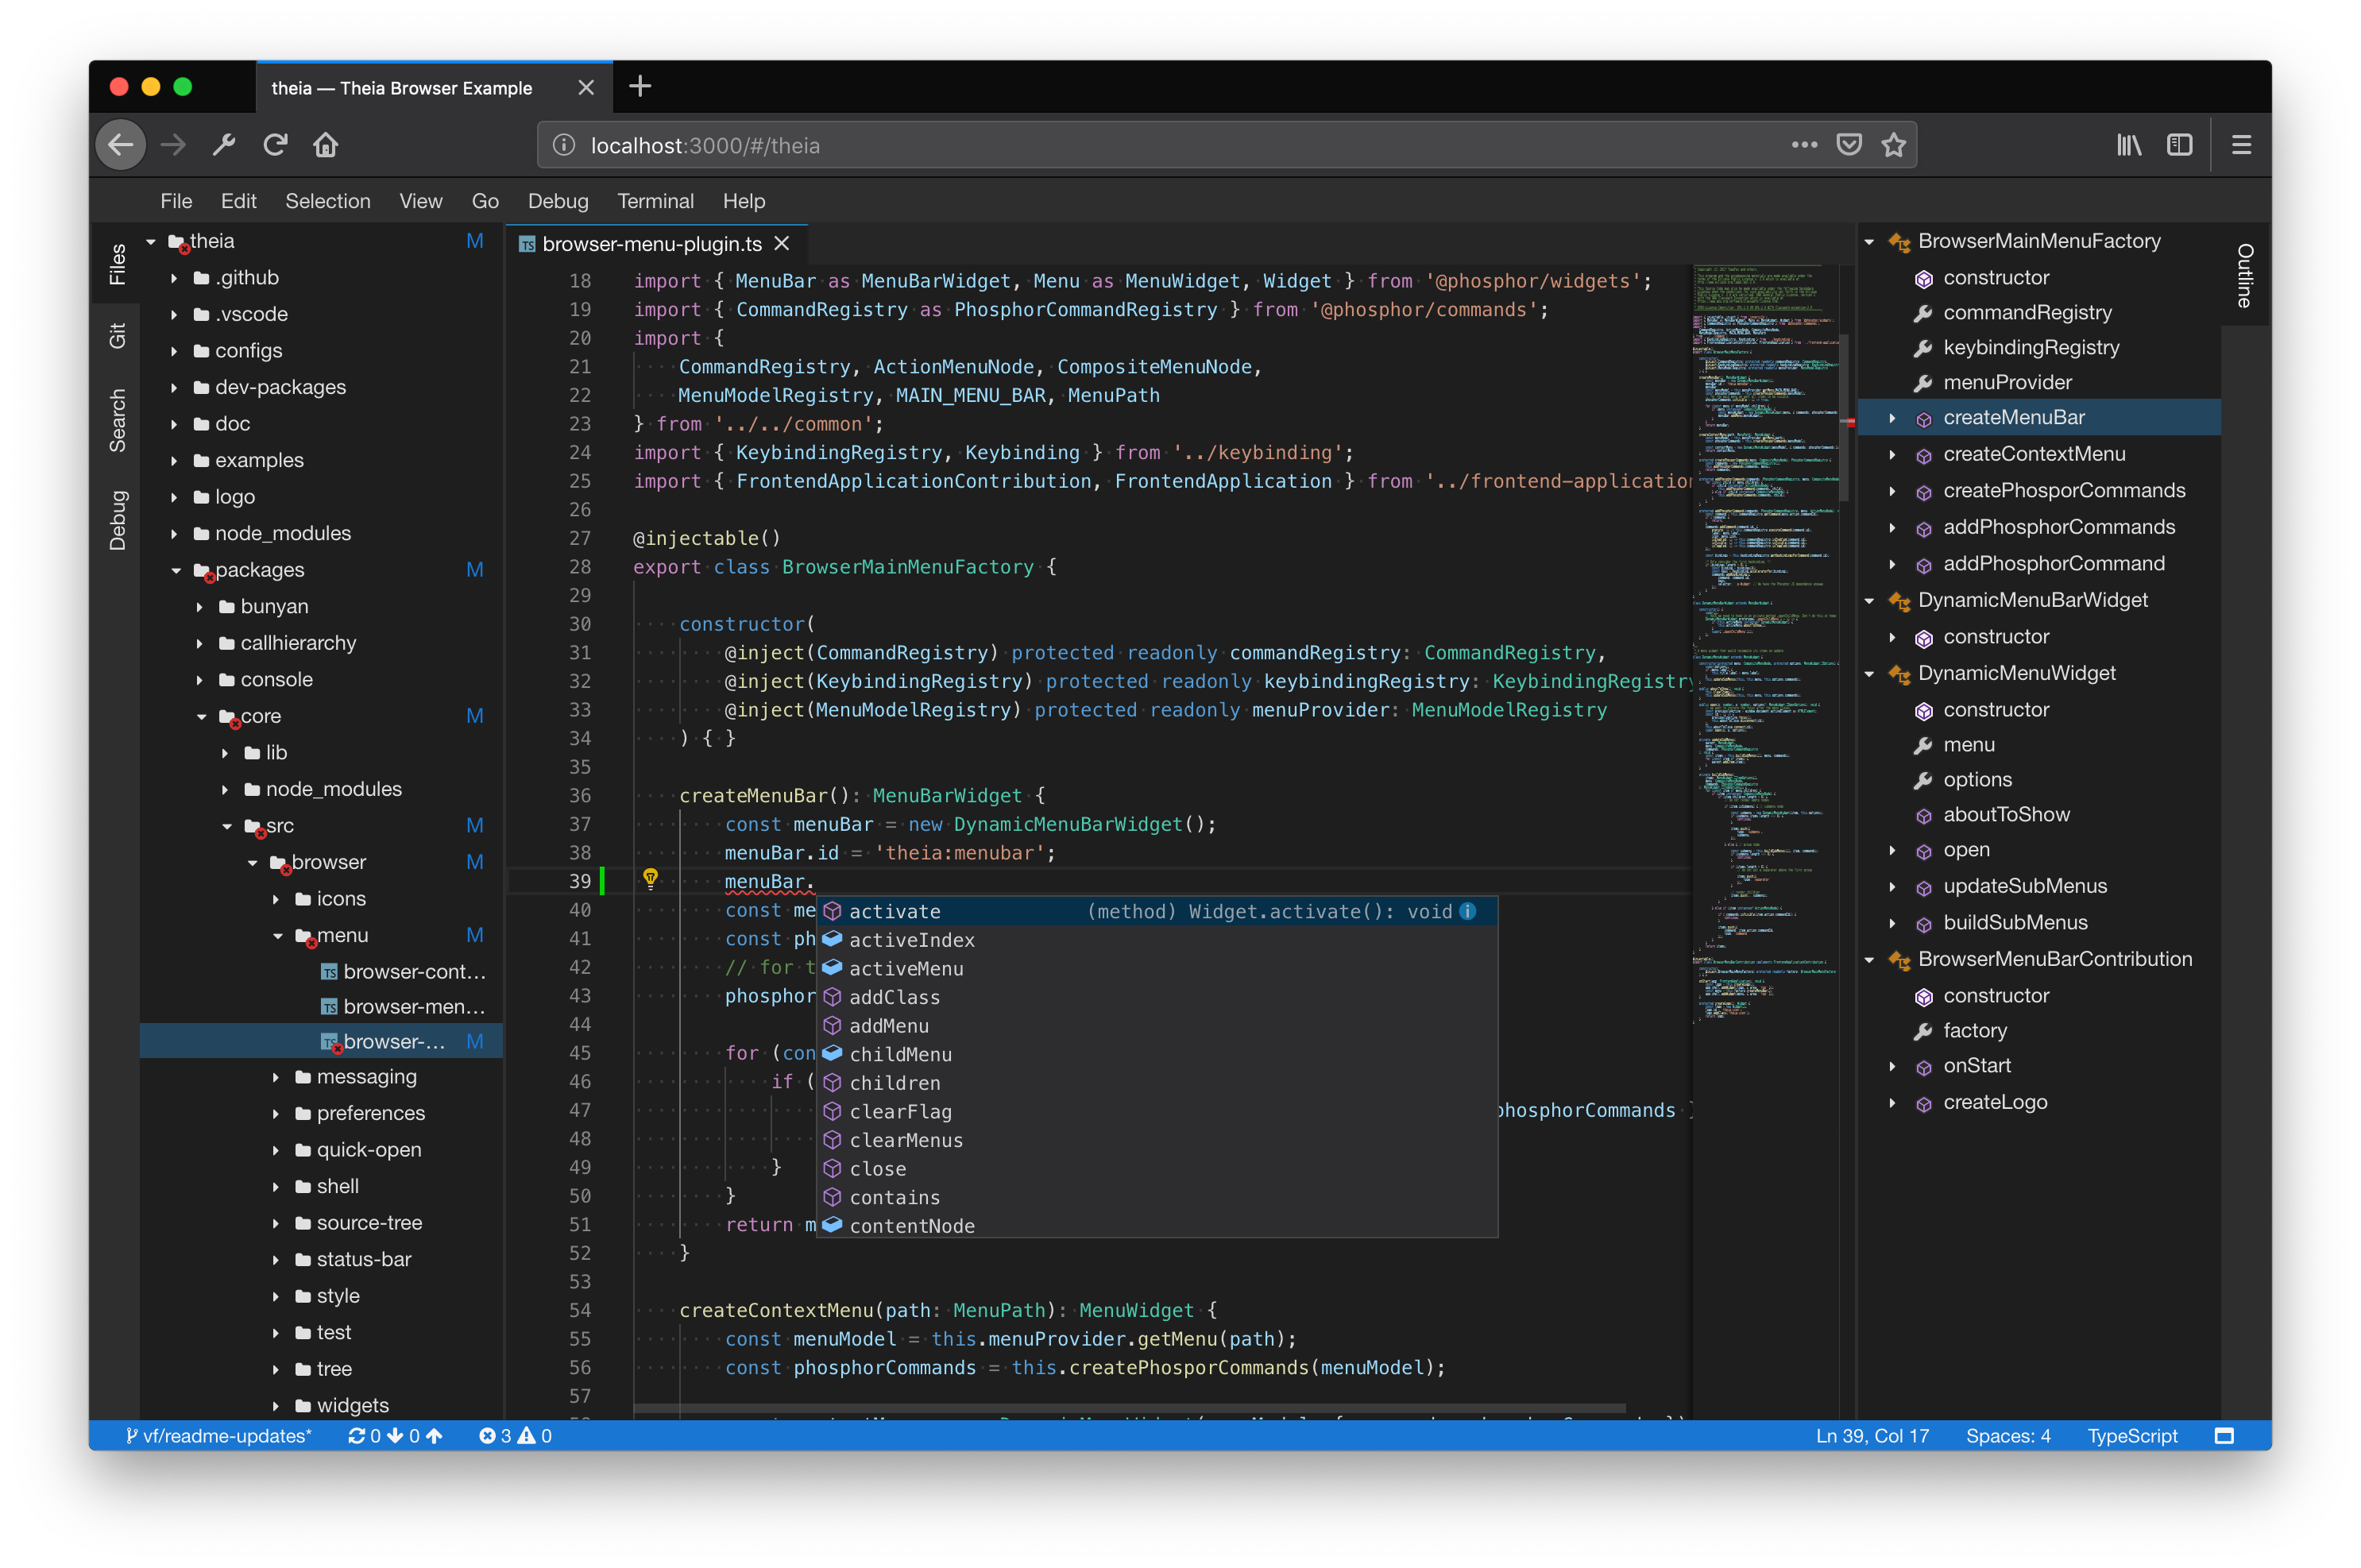Expand the .github folder

pyautogui.click(x=174, y=278)
